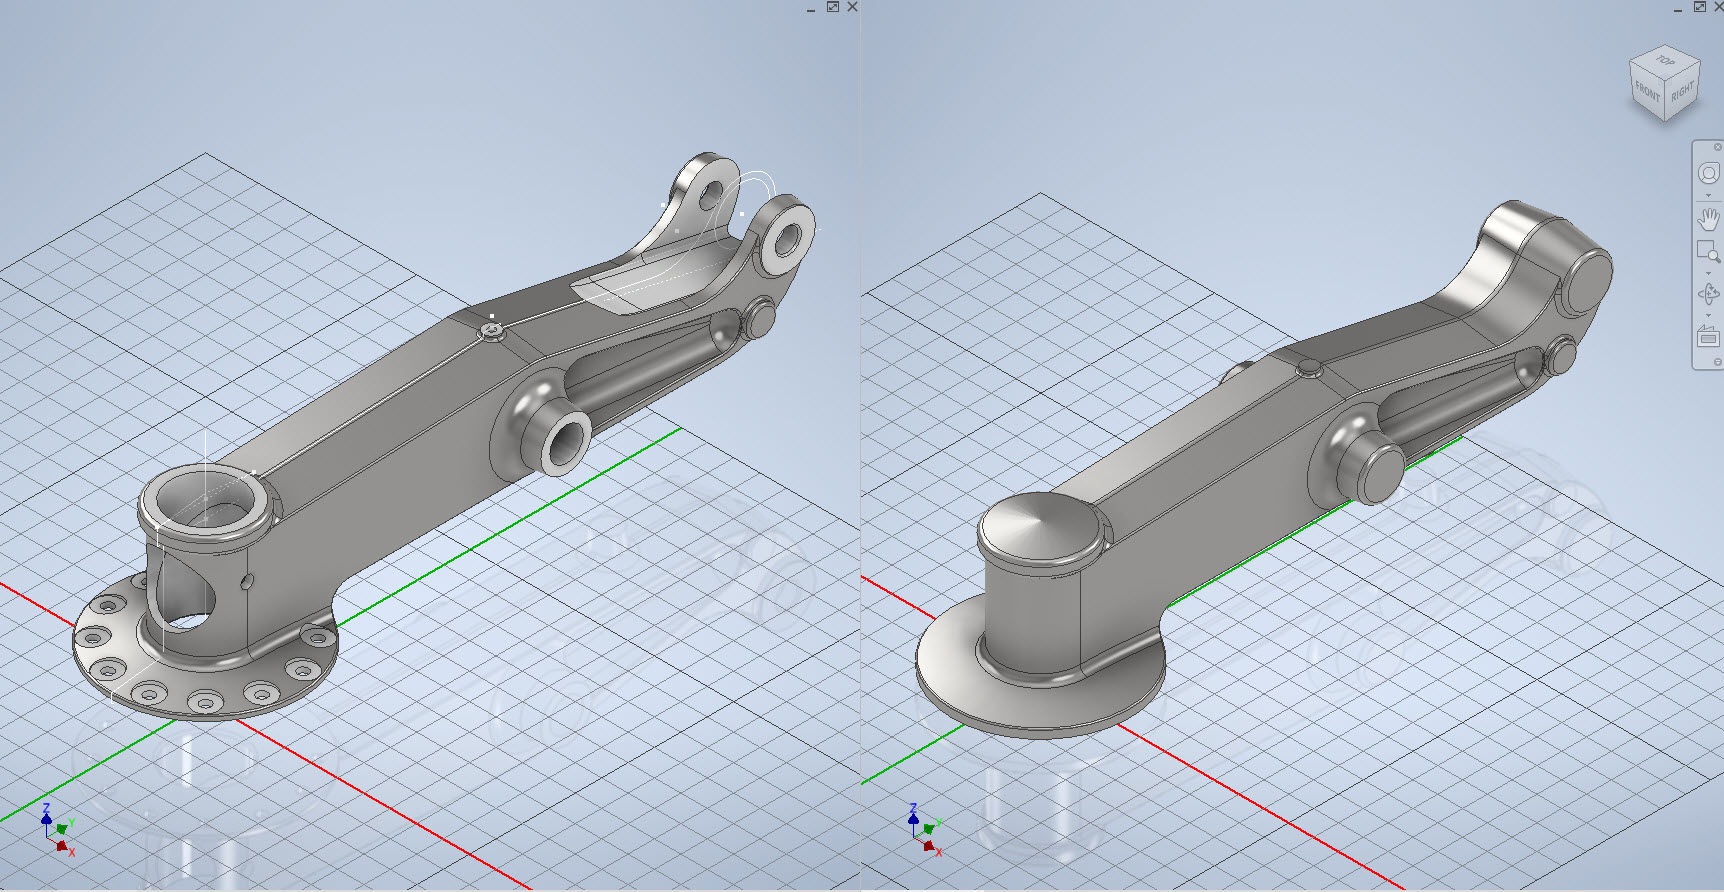Select the hub's flat top on right model
The image size is (1724, 892).
[x=1040, y=527]
